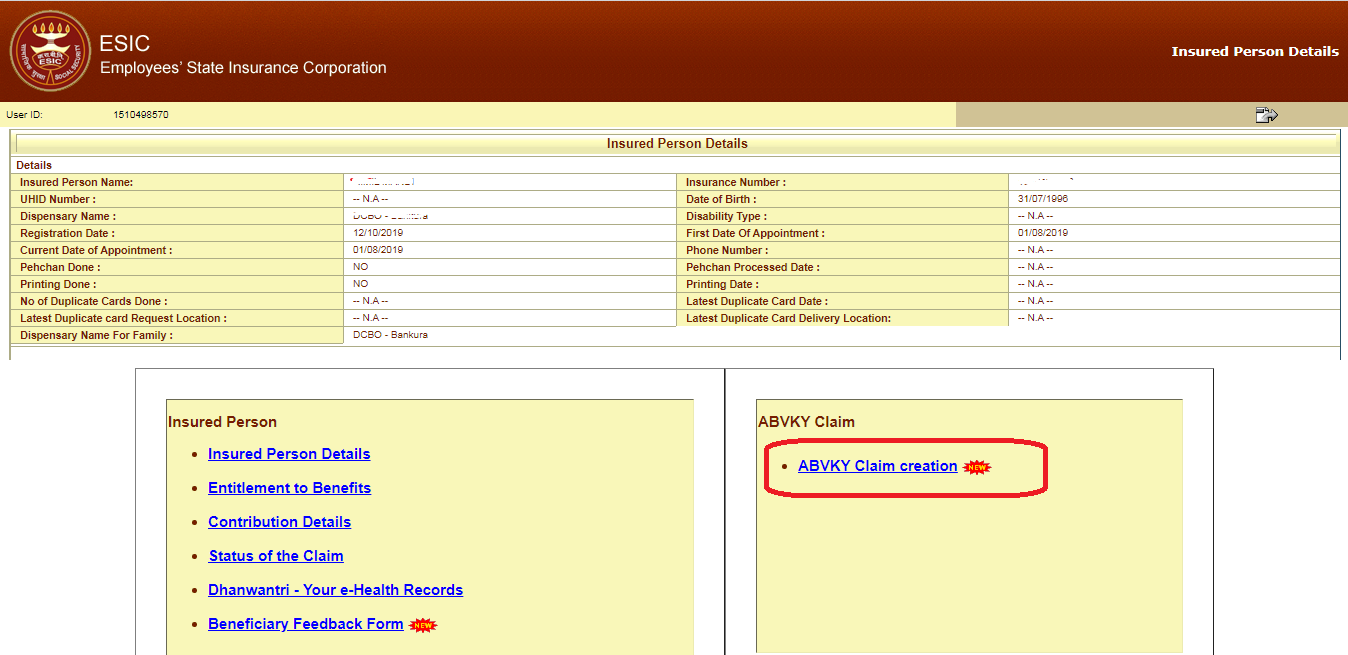
Task: Click the Insured Person section heading
Action: pos(222,422)
